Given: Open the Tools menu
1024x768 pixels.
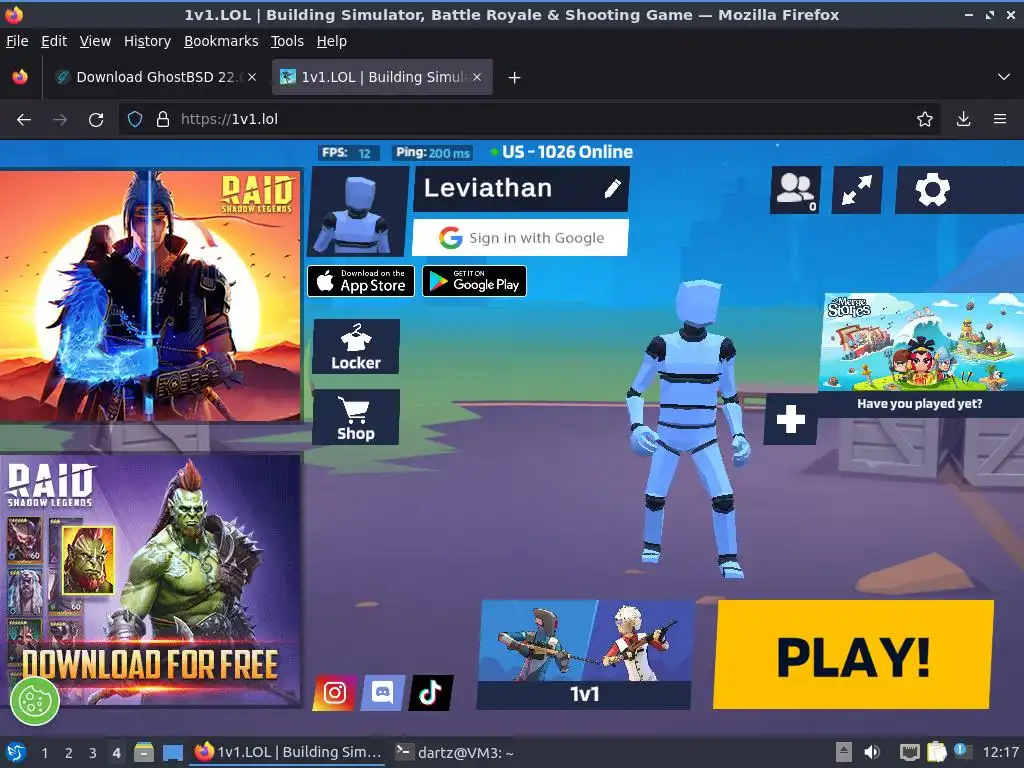Looking at the screenshot, I should (x=287, y=41).
